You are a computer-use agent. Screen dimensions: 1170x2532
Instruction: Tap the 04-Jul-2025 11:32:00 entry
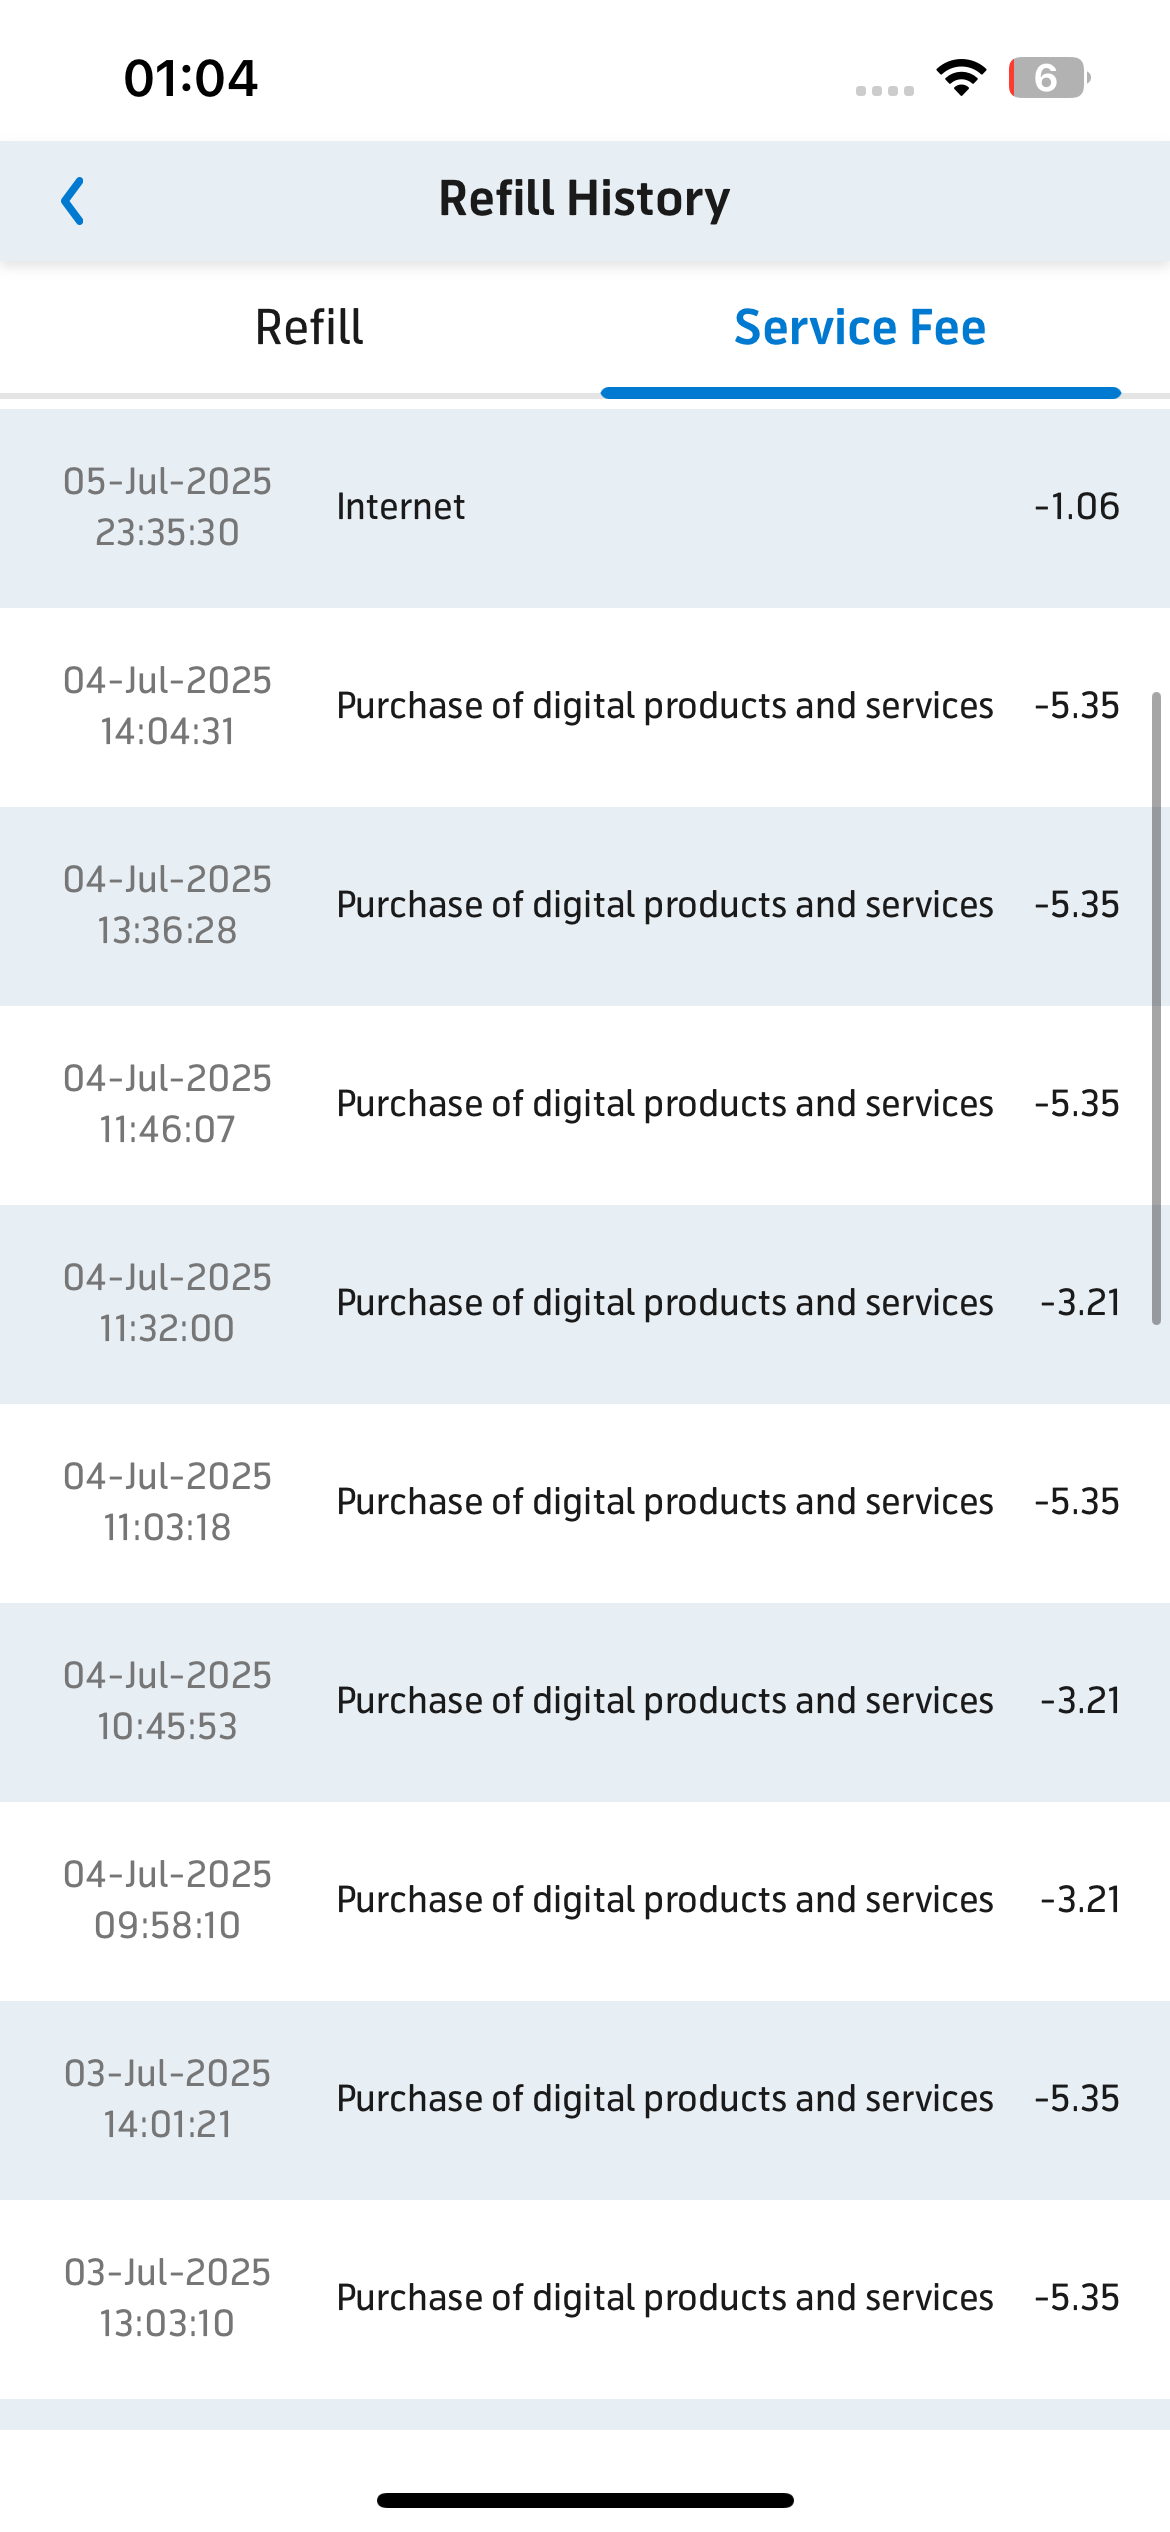coord(585,1304)
